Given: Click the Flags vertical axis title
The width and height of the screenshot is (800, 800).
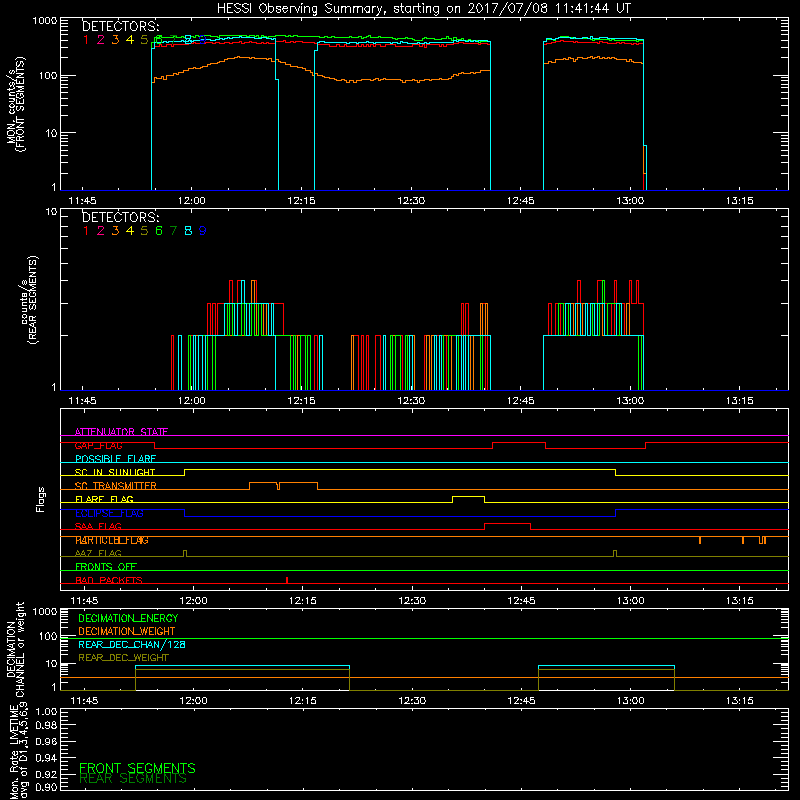Looking at the screenshot, I should [x=41, y=499].
